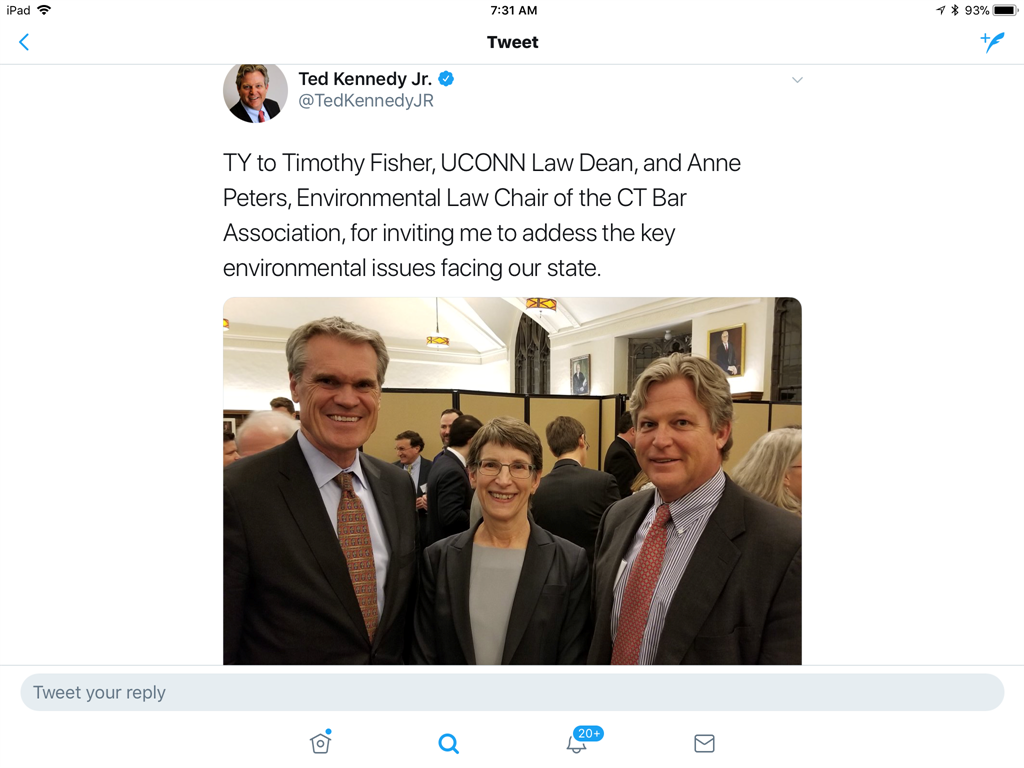Expand the tweet options chevron
The height and width of the screenshot is (768, 1024).
(797, 80)
